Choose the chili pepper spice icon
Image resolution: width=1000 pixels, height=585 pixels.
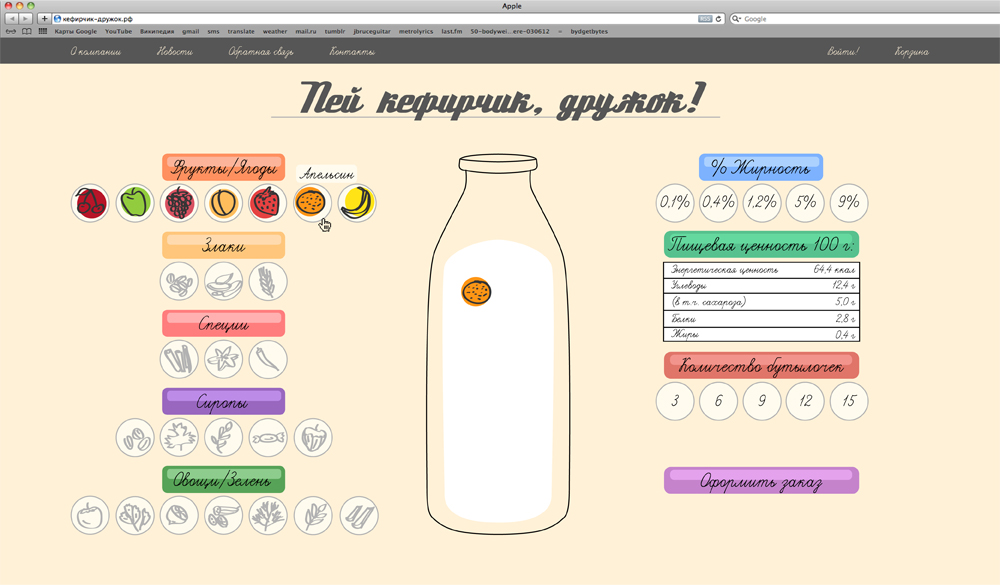pos(268,360)
